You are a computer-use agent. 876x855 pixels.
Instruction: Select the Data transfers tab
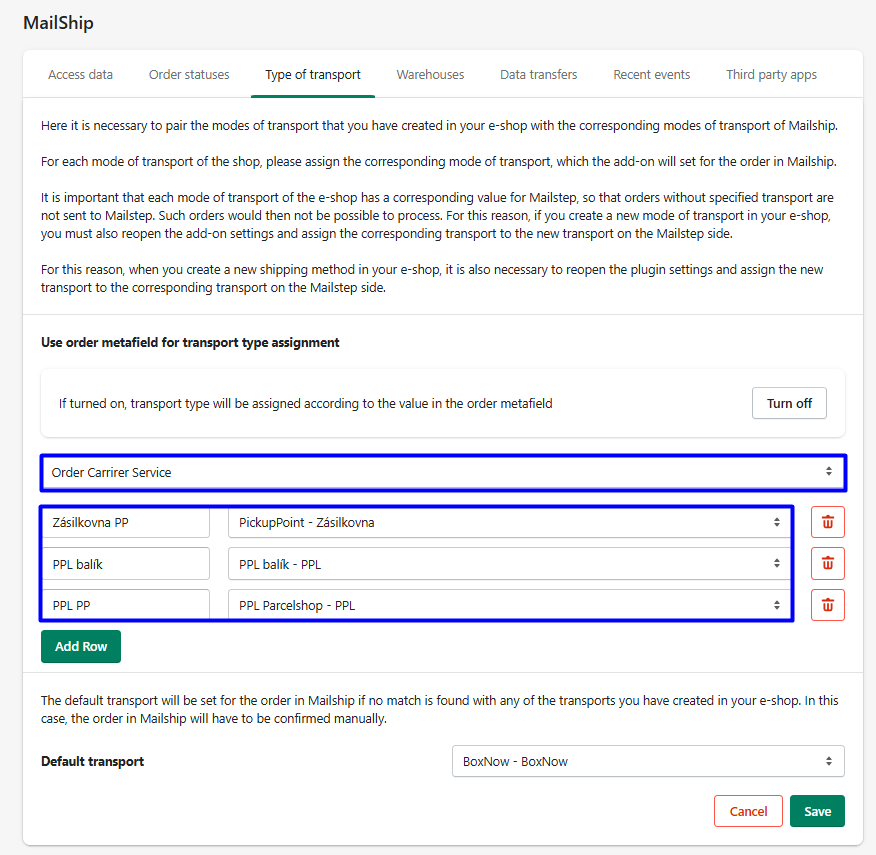[x=538, y=75]
